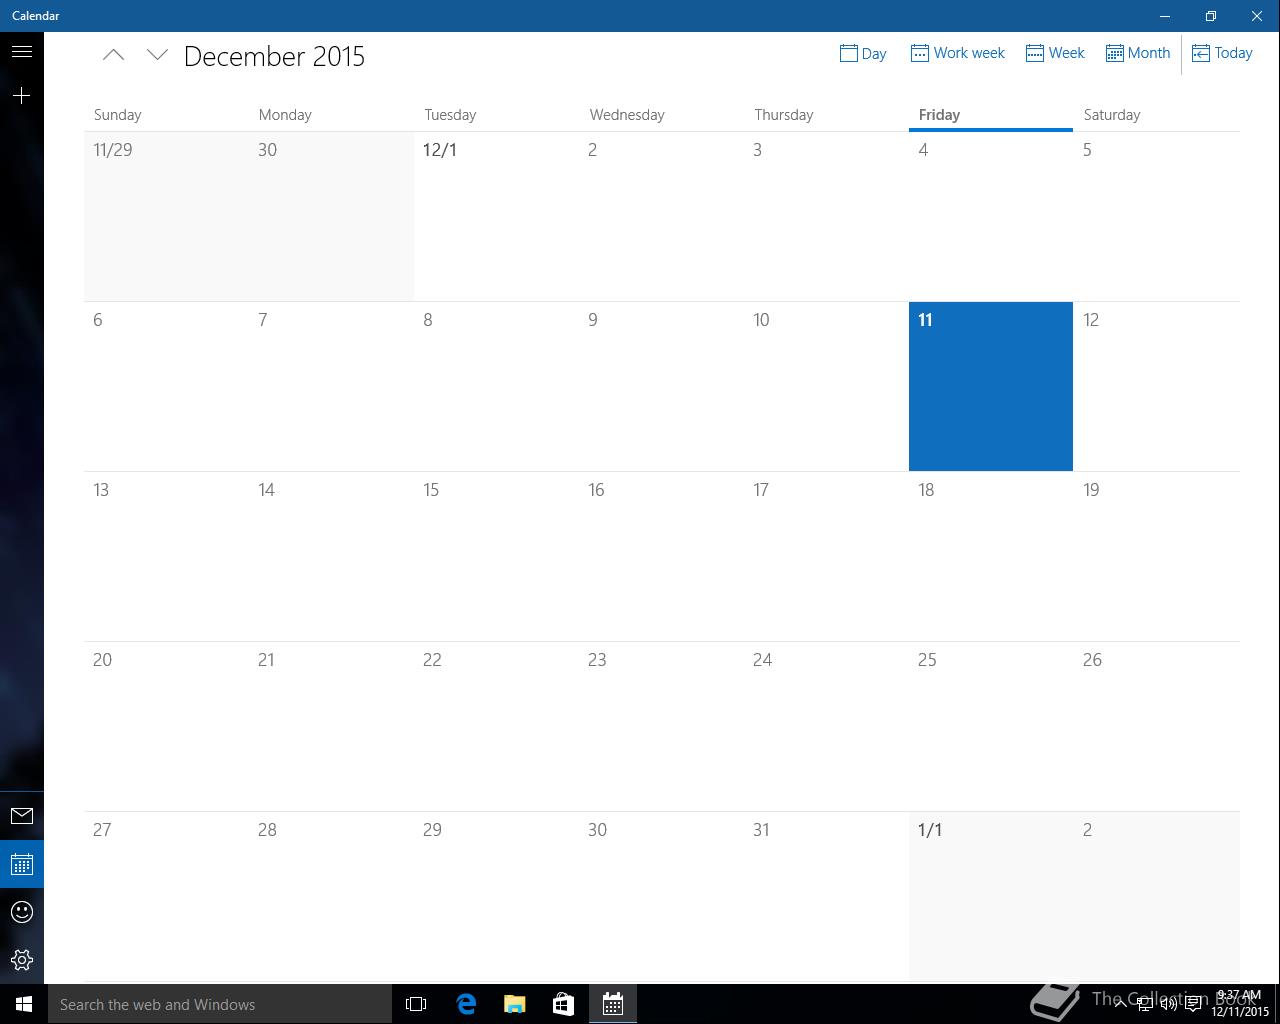Select December 20 cell
This screenshot has height=1024, width=1280.
166,726
